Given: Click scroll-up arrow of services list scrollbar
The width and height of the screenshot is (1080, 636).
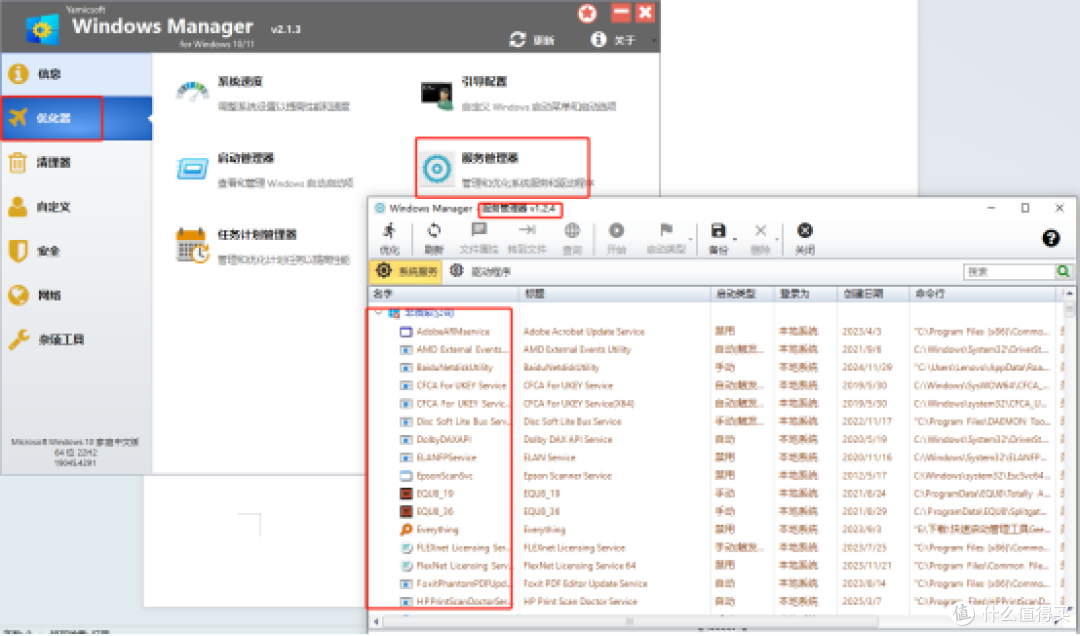Looking at the screenshot, I should coord(1068,294).
